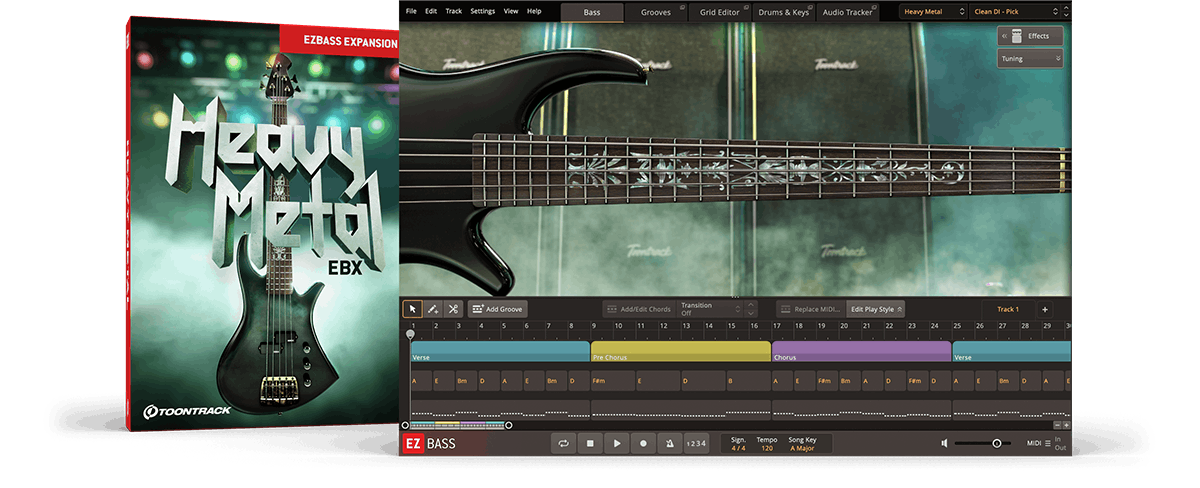Expand the Tuning panel
The image size is (1200, 488).
(x=1029, y=59)
